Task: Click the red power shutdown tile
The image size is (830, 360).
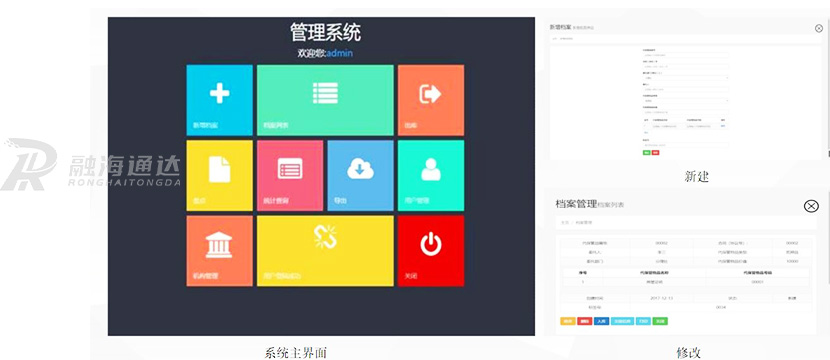Action: point(431,251)
